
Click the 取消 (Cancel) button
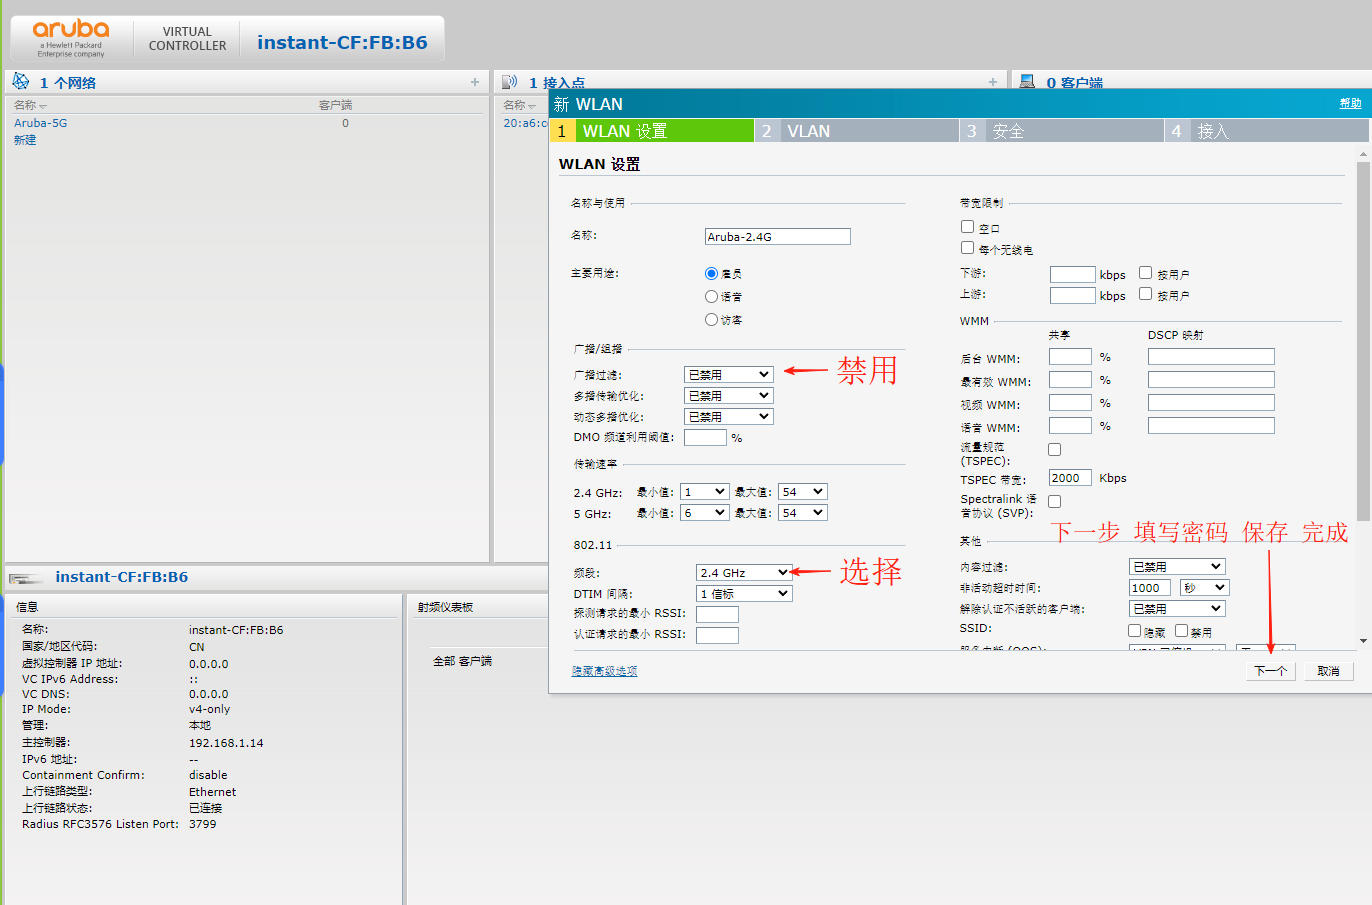pyautogui.click(x=1328, y=671)
